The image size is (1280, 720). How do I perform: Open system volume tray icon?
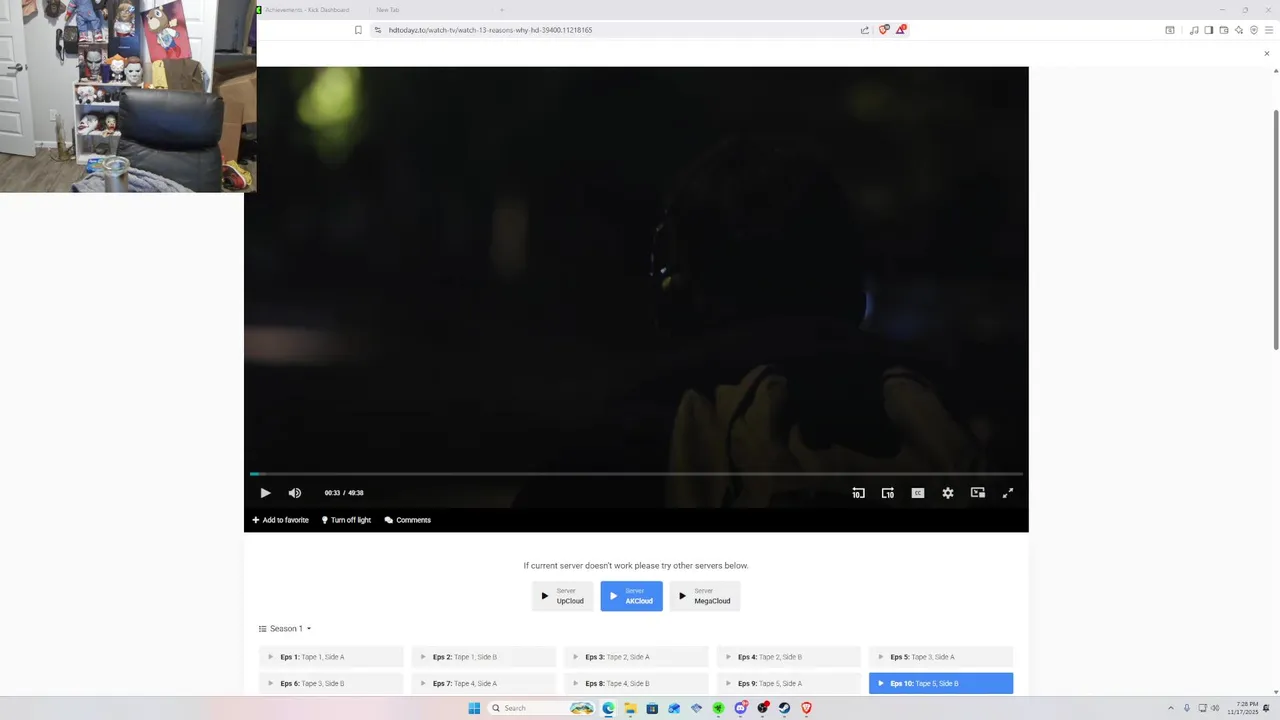[x=1215, y=708]
